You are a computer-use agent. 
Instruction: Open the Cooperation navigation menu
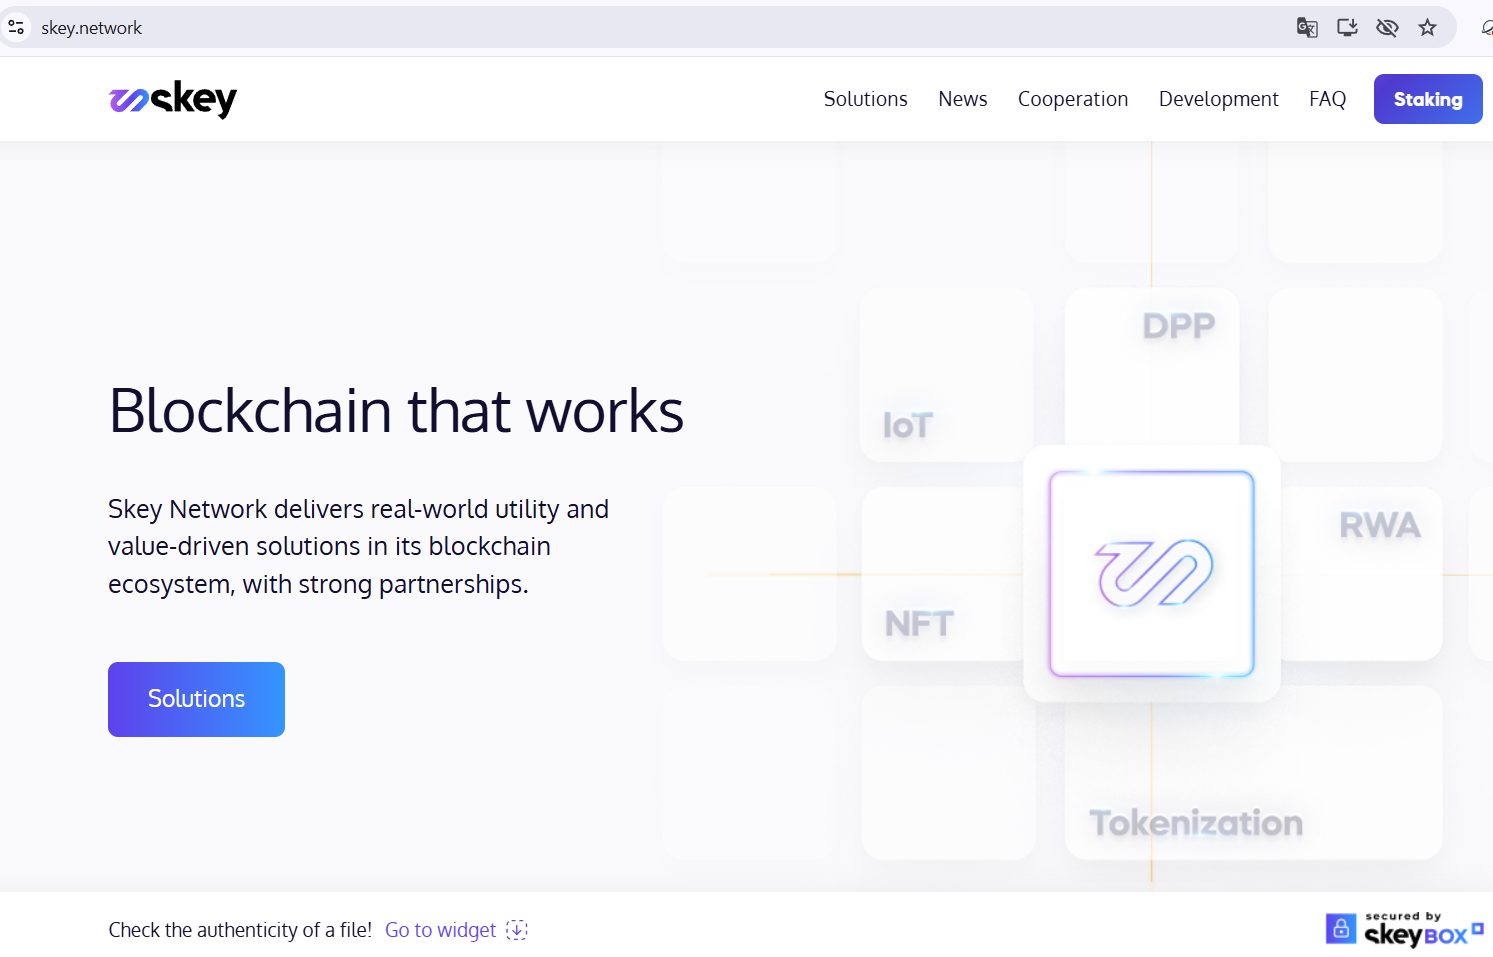(x=1072, y=99)
